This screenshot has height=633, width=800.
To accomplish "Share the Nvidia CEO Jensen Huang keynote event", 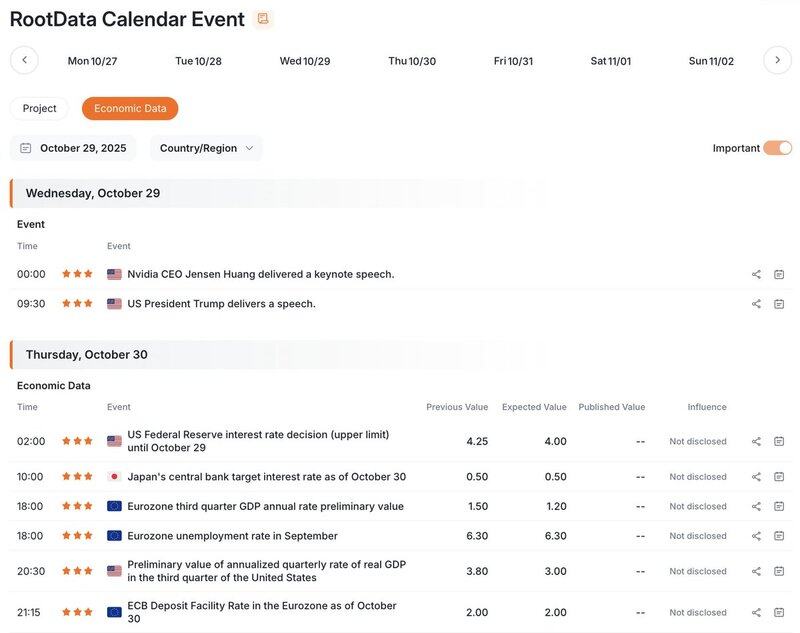I will click(x=756, y=274).
